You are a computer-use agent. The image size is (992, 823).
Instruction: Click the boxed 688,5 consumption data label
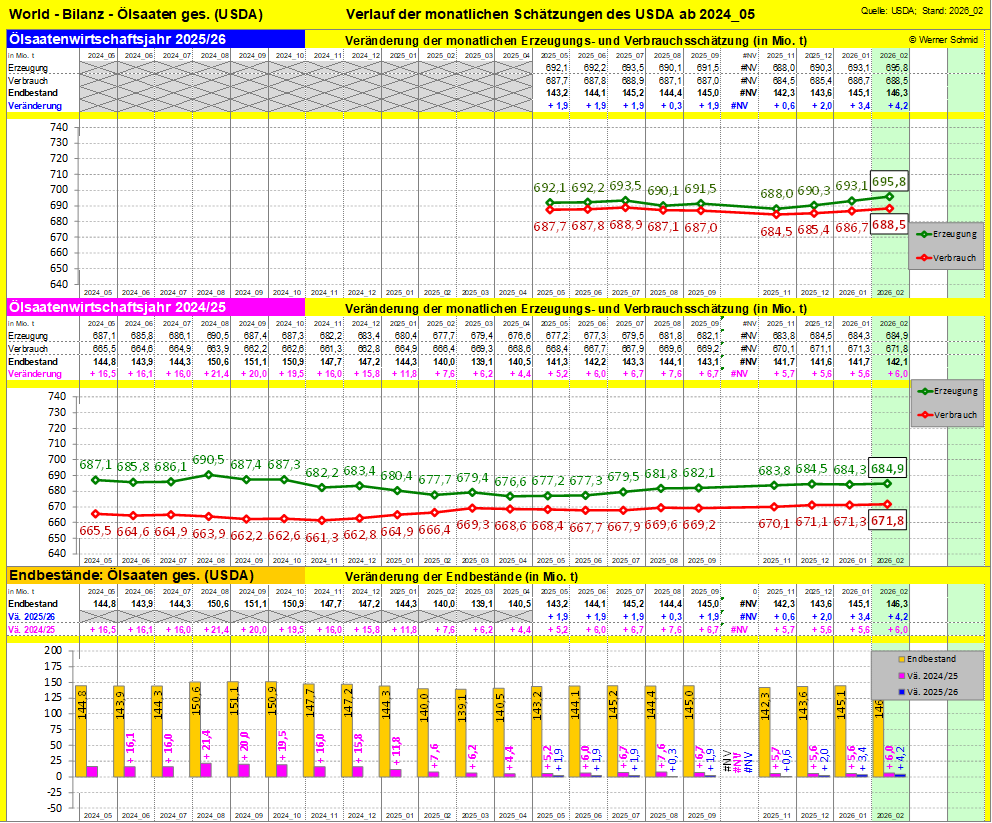(x=889, y=225)
